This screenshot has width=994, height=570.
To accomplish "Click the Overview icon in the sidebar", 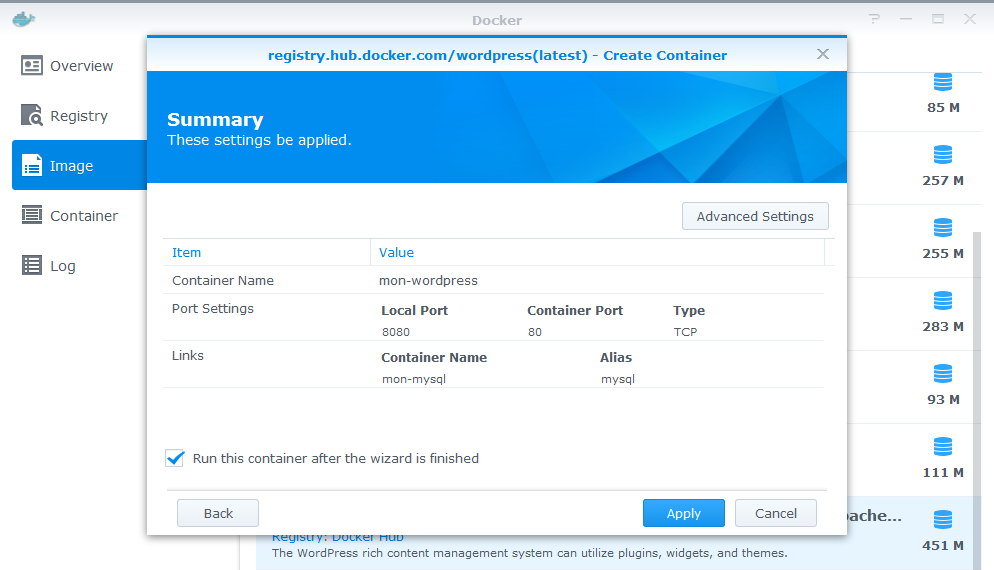I will pyautogui.click(x=32, y=66).
